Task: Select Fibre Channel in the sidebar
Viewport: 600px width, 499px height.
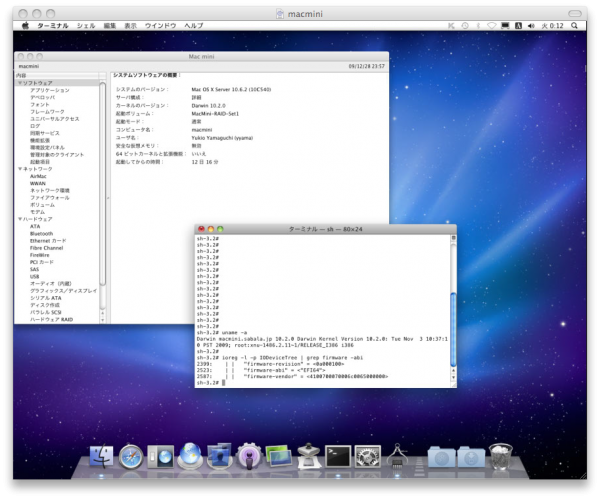Action: tap(47, 248)
